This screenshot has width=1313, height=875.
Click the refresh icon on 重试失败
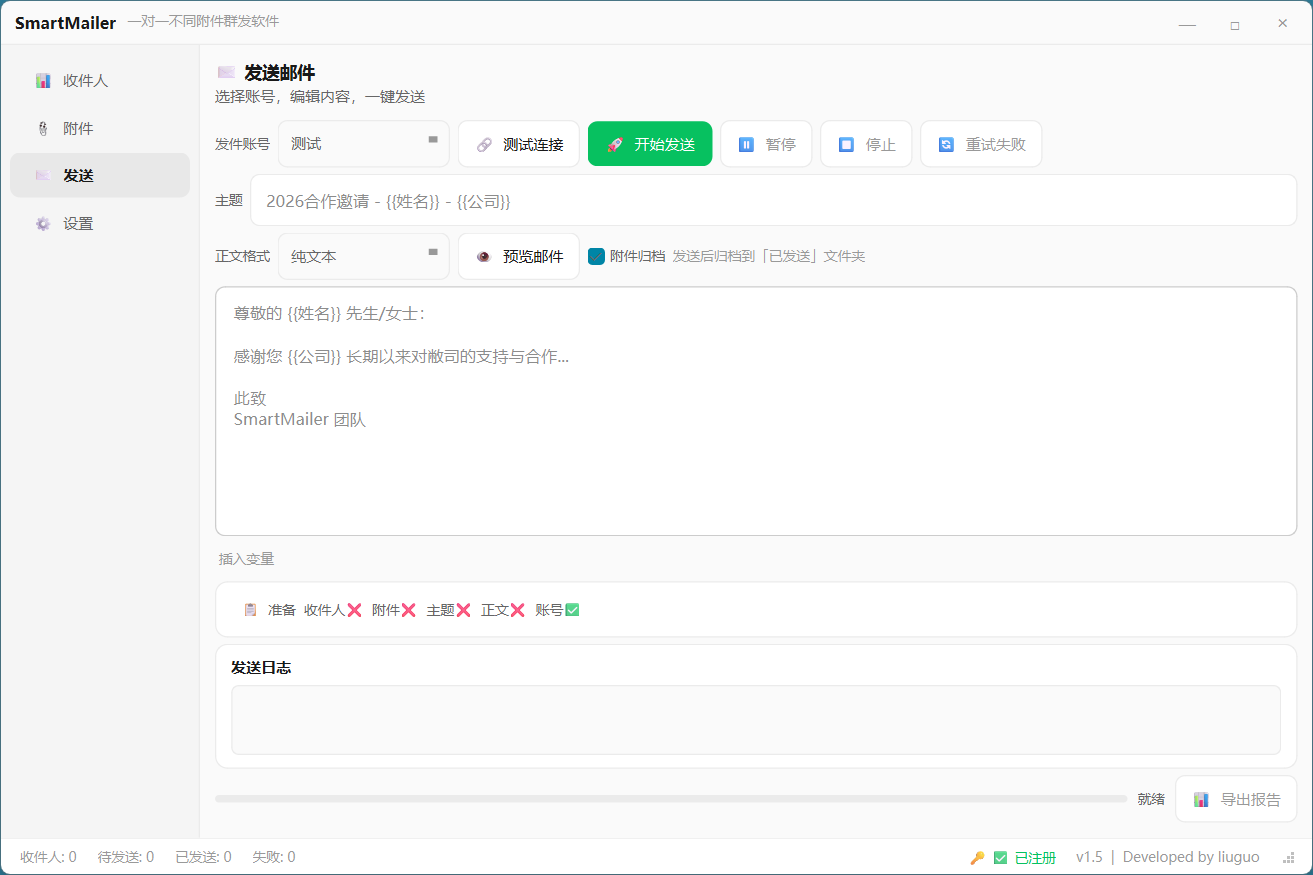click(946, 145)
